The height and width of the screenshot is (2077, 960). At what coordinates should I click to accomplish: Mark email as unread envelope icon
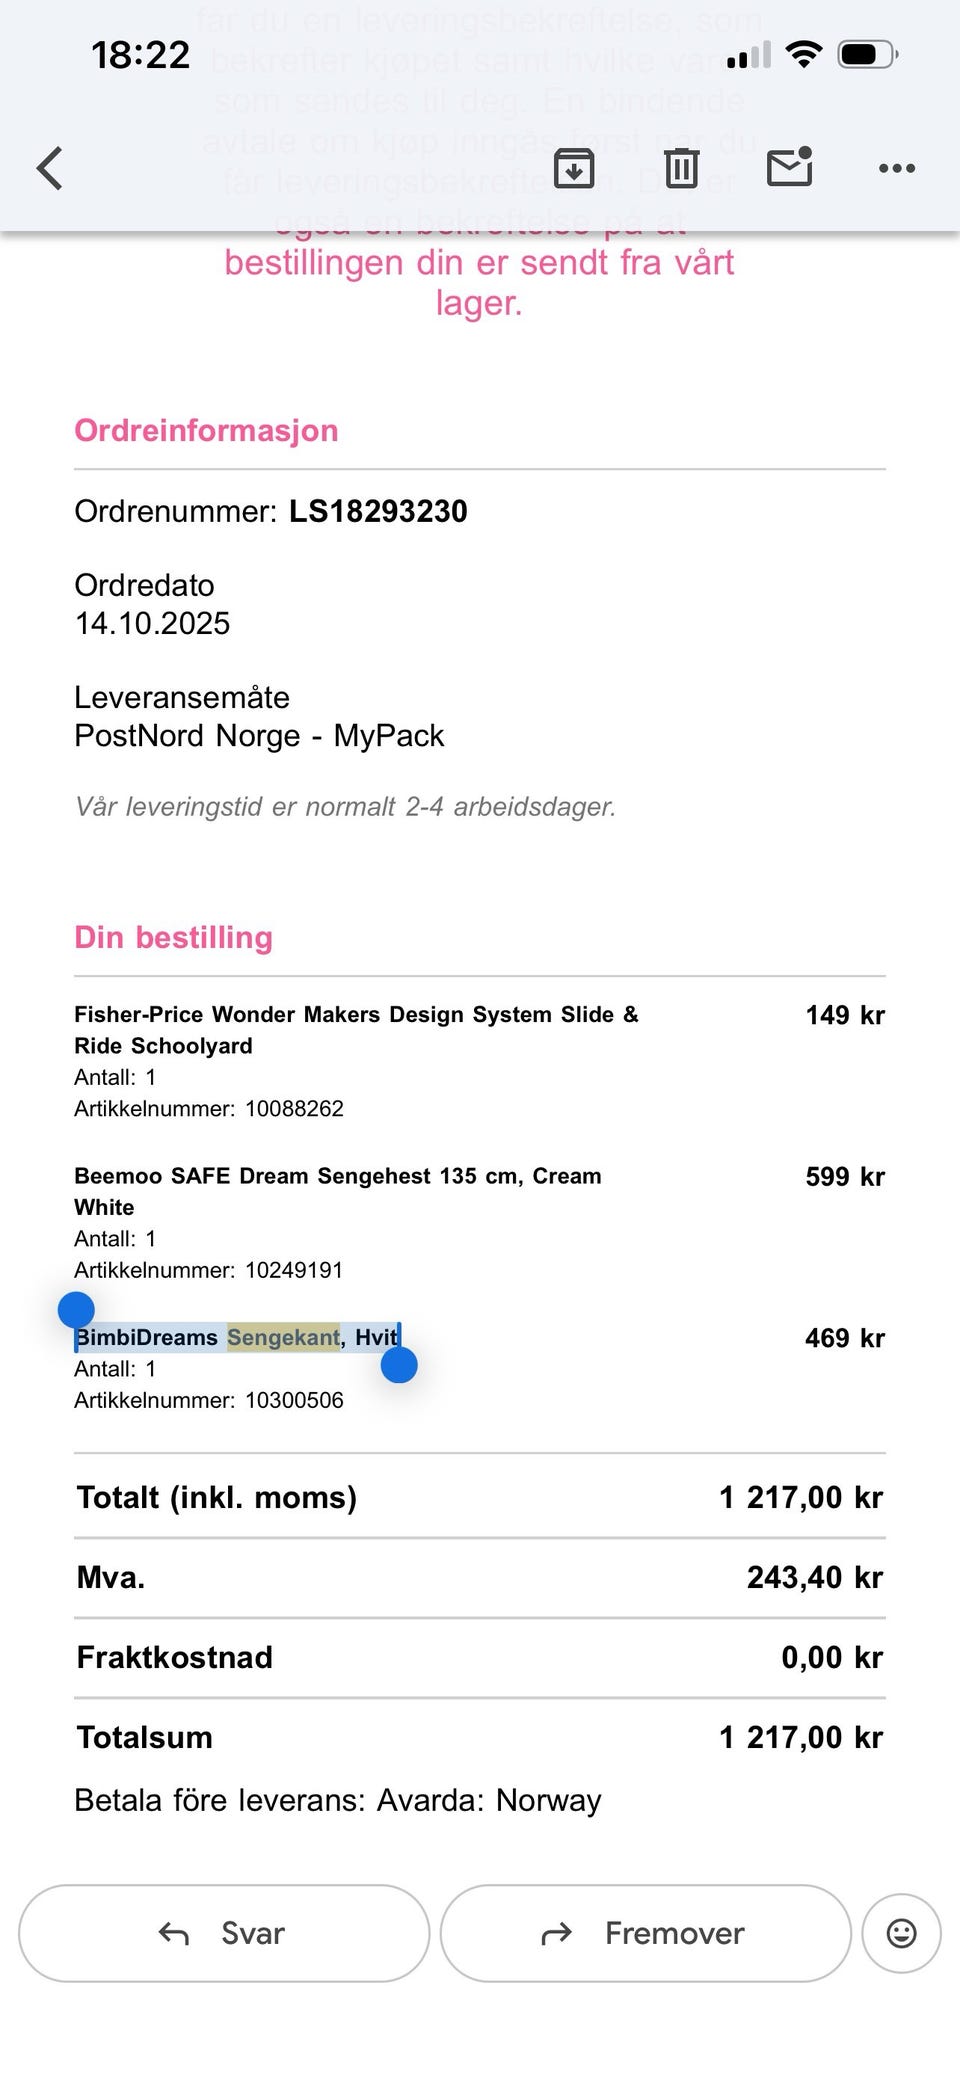tap(790, 167)
